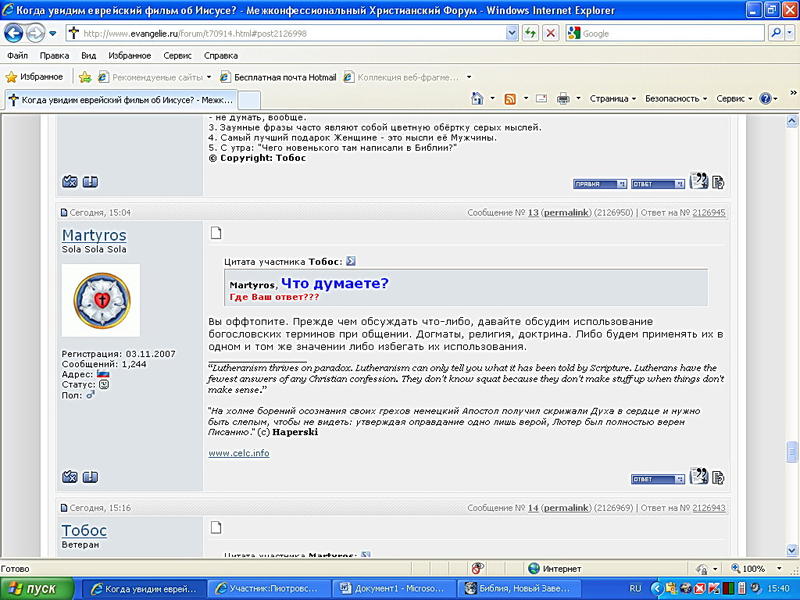Open the Home page icon in toolbar
The height and width of the screenshot is (600, 800).
coord(478,99)
